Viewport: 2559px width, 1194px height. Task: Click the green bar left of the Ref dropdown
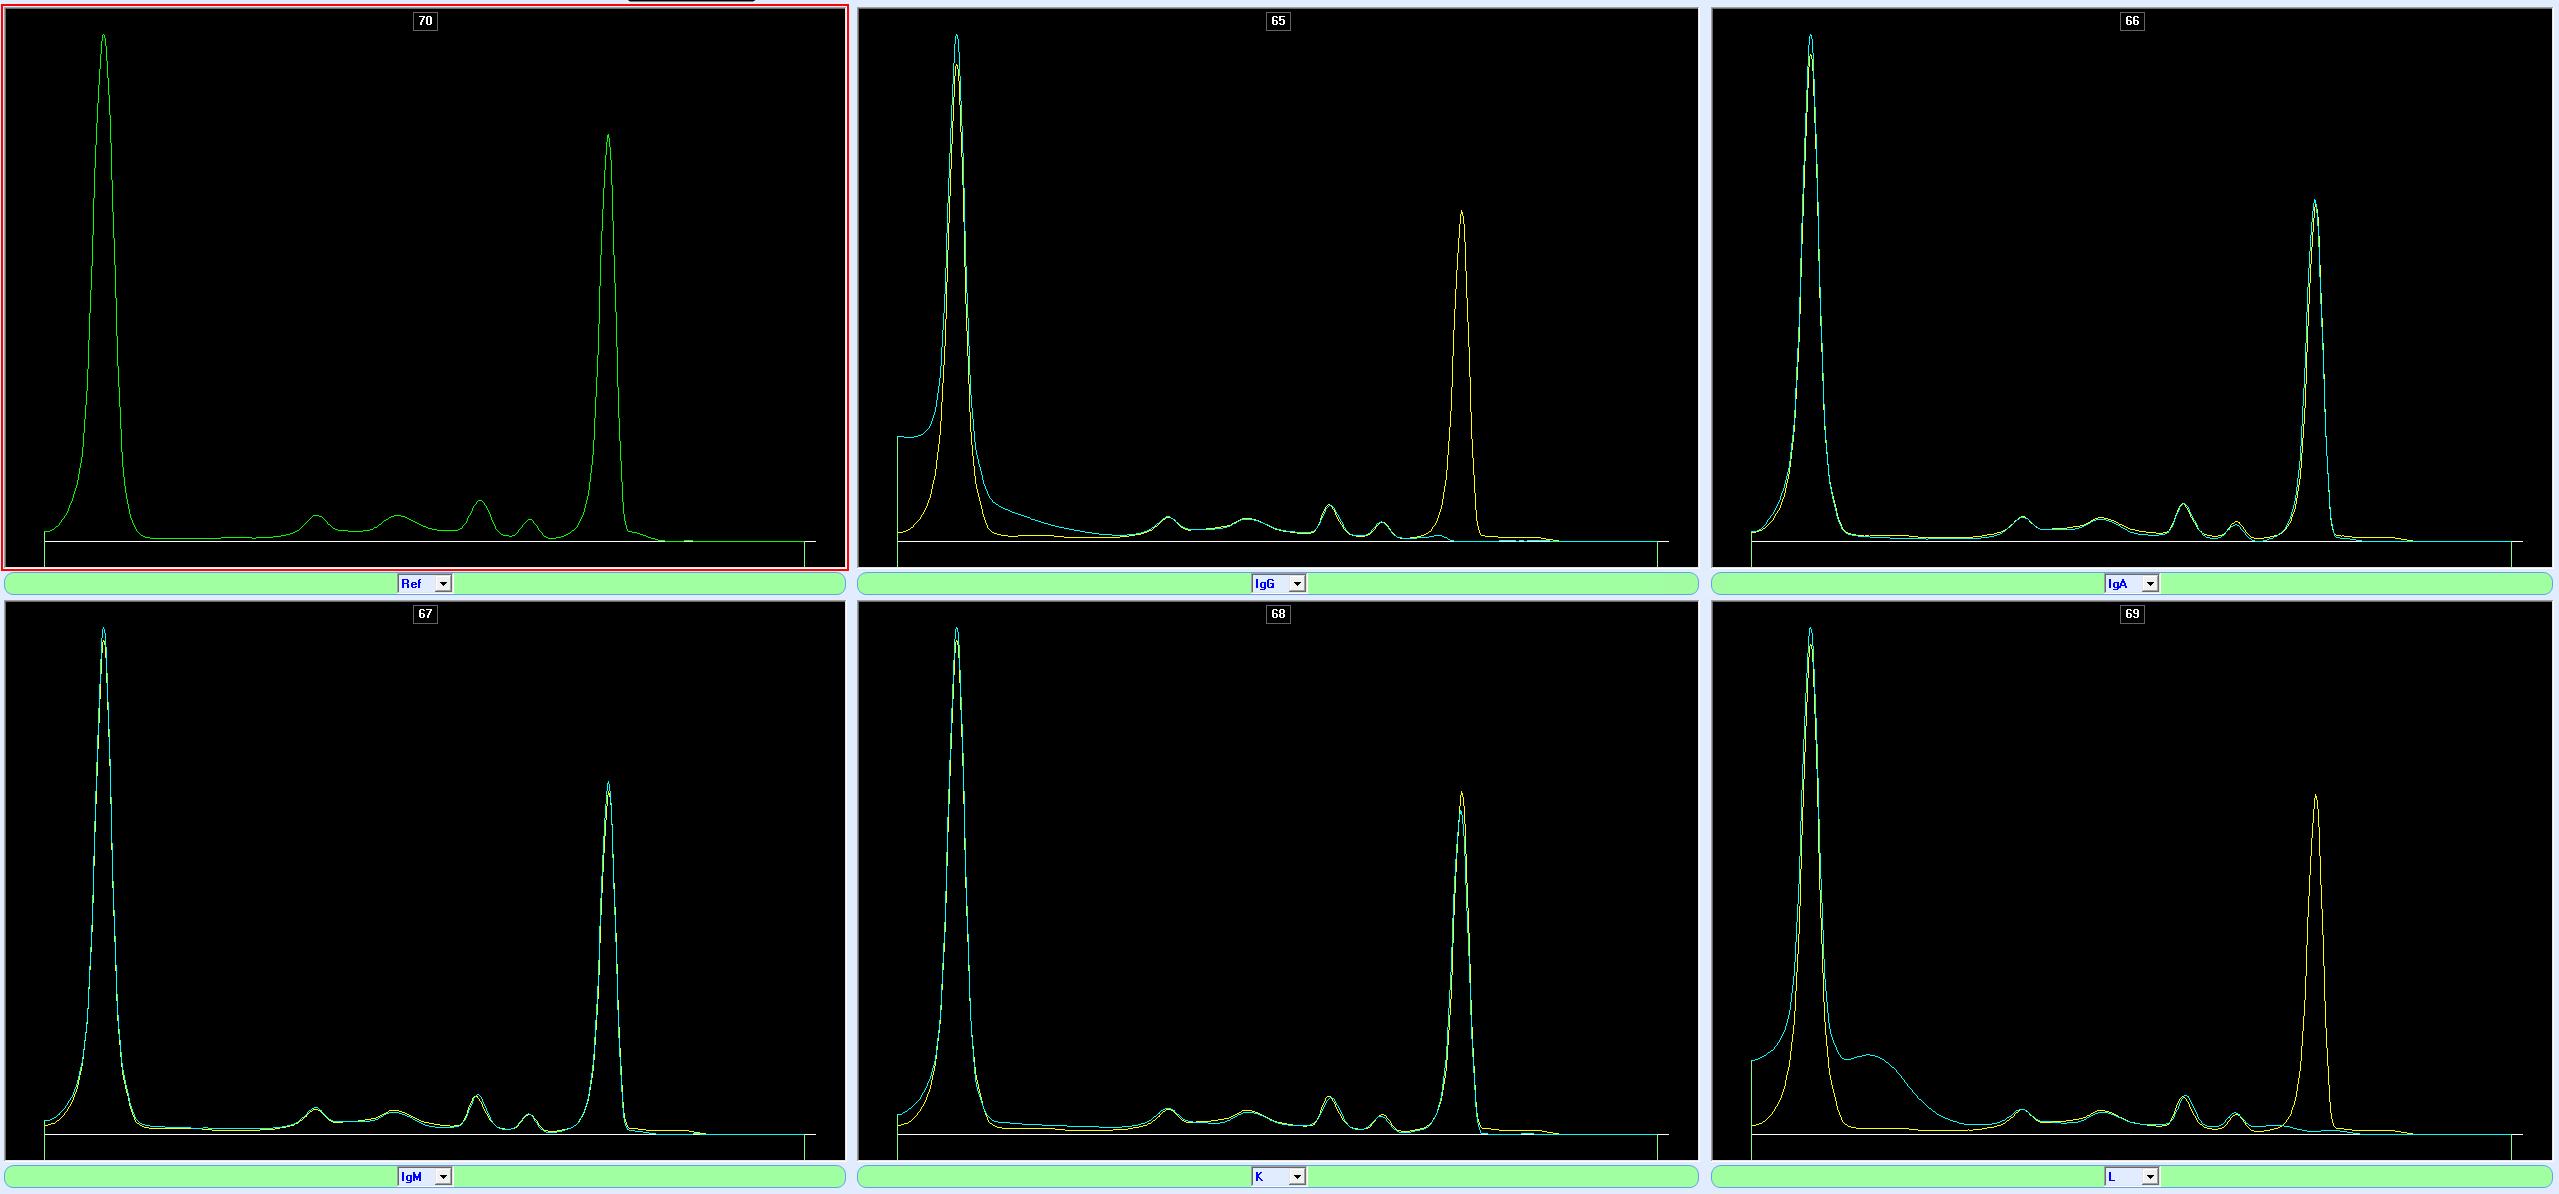200,584
